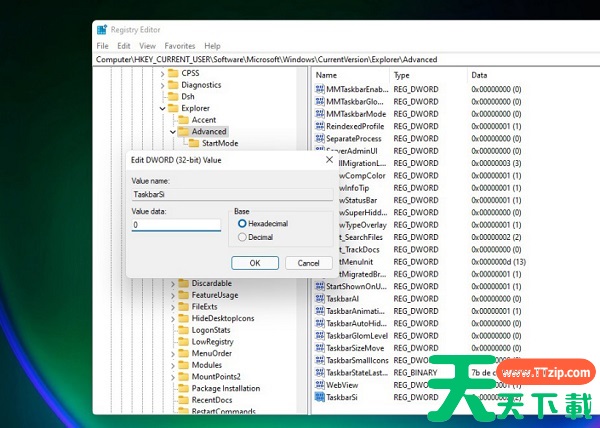Click the LowRegistry folder icon
Viewport: 600px width, 428px height.
(x=184, y=342)
